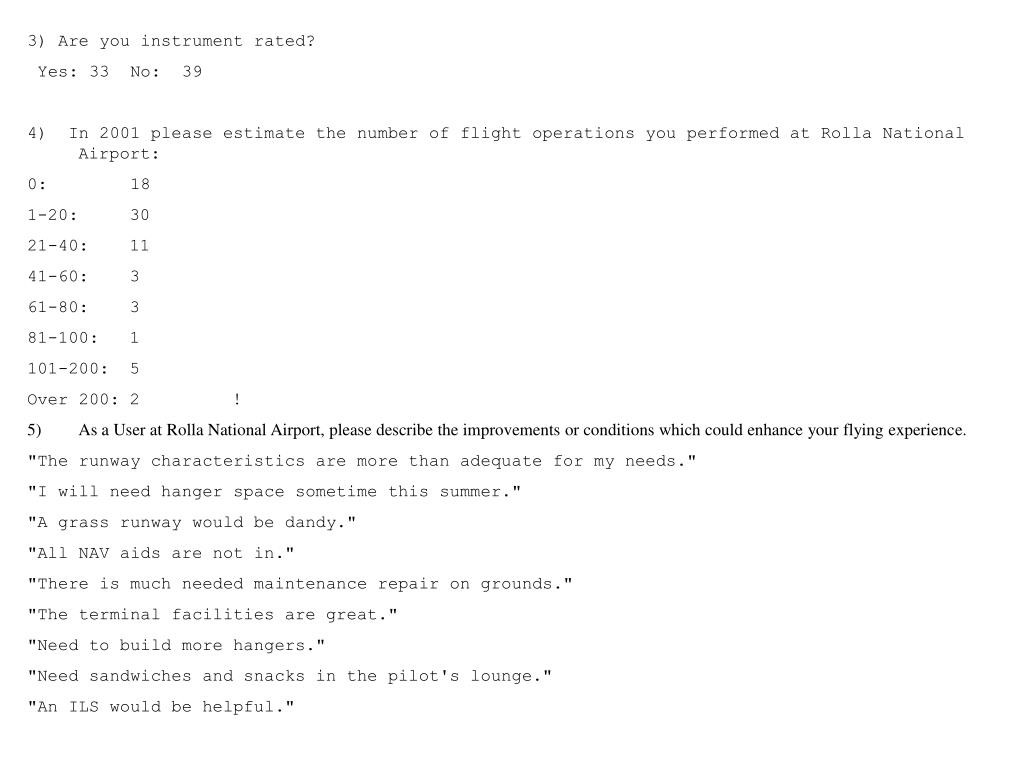Click question 5 about Rolla National Airport improvements
Image resolution: width=1024 pixels, height=768 pixels.
496,430
